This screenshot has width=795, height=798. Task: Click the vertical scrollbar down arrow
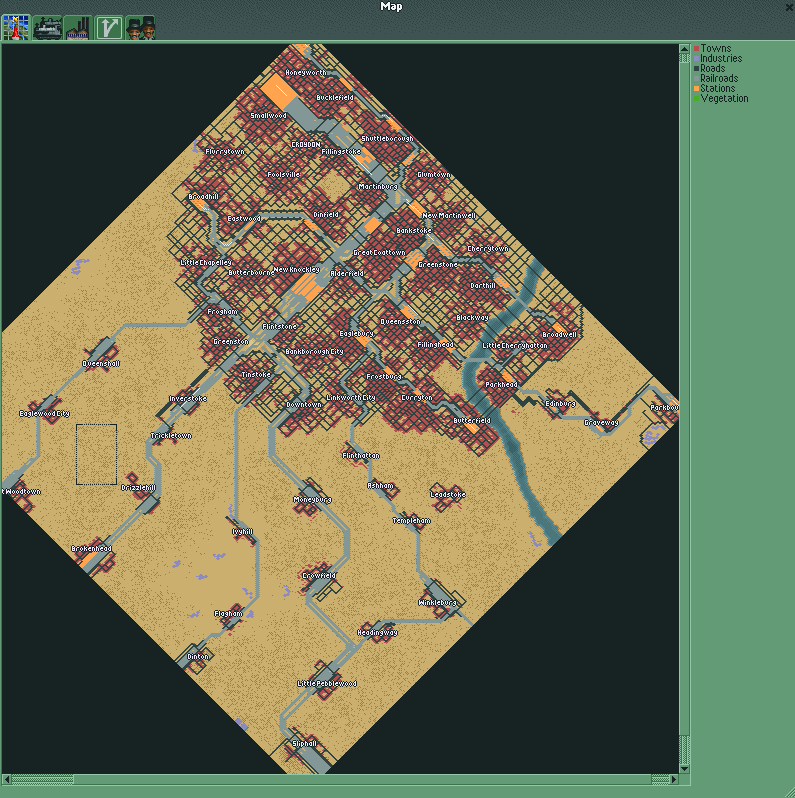pos(684,768)
